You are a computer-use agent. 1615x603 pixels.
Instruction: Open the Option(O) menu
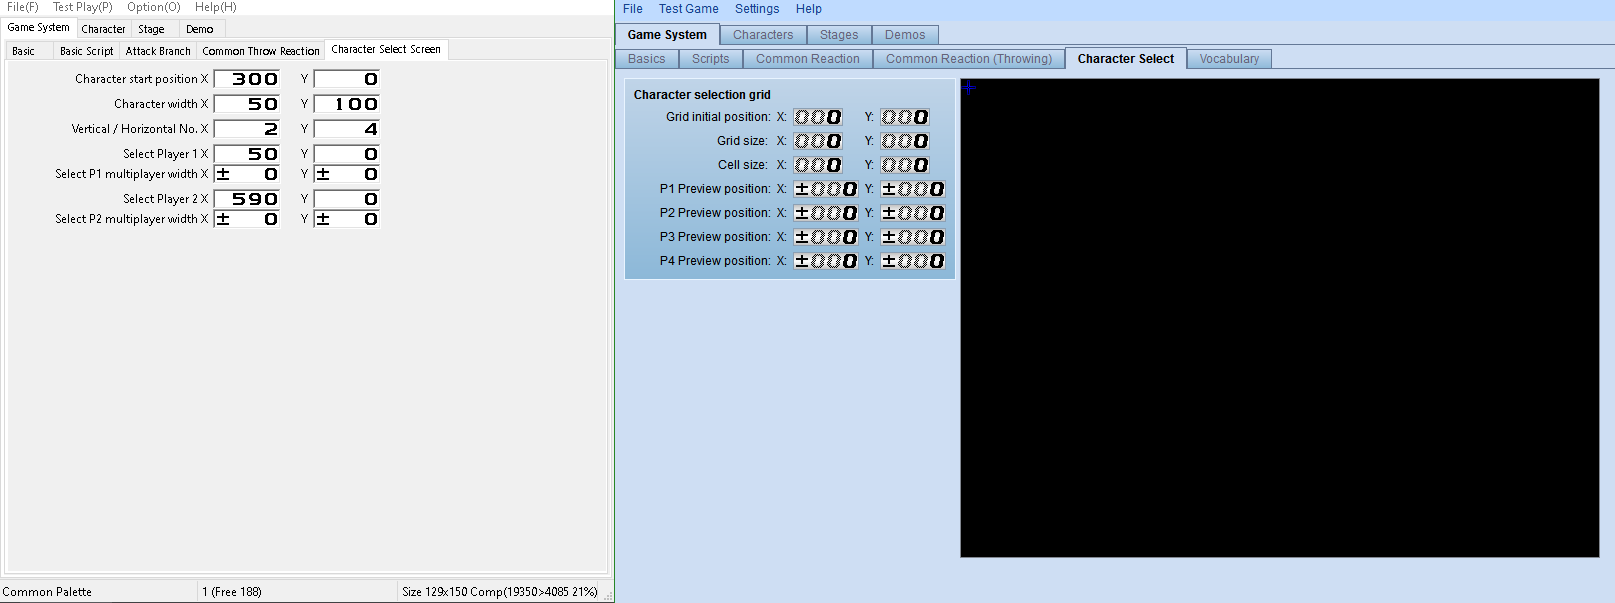(x=153, y=7)
